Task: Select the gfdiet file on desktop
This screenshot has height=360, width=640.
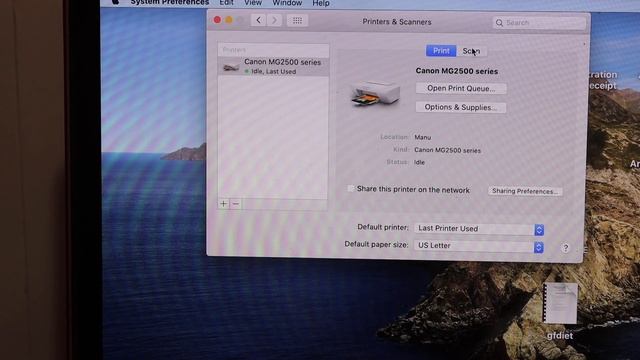Action: point(560,311)
